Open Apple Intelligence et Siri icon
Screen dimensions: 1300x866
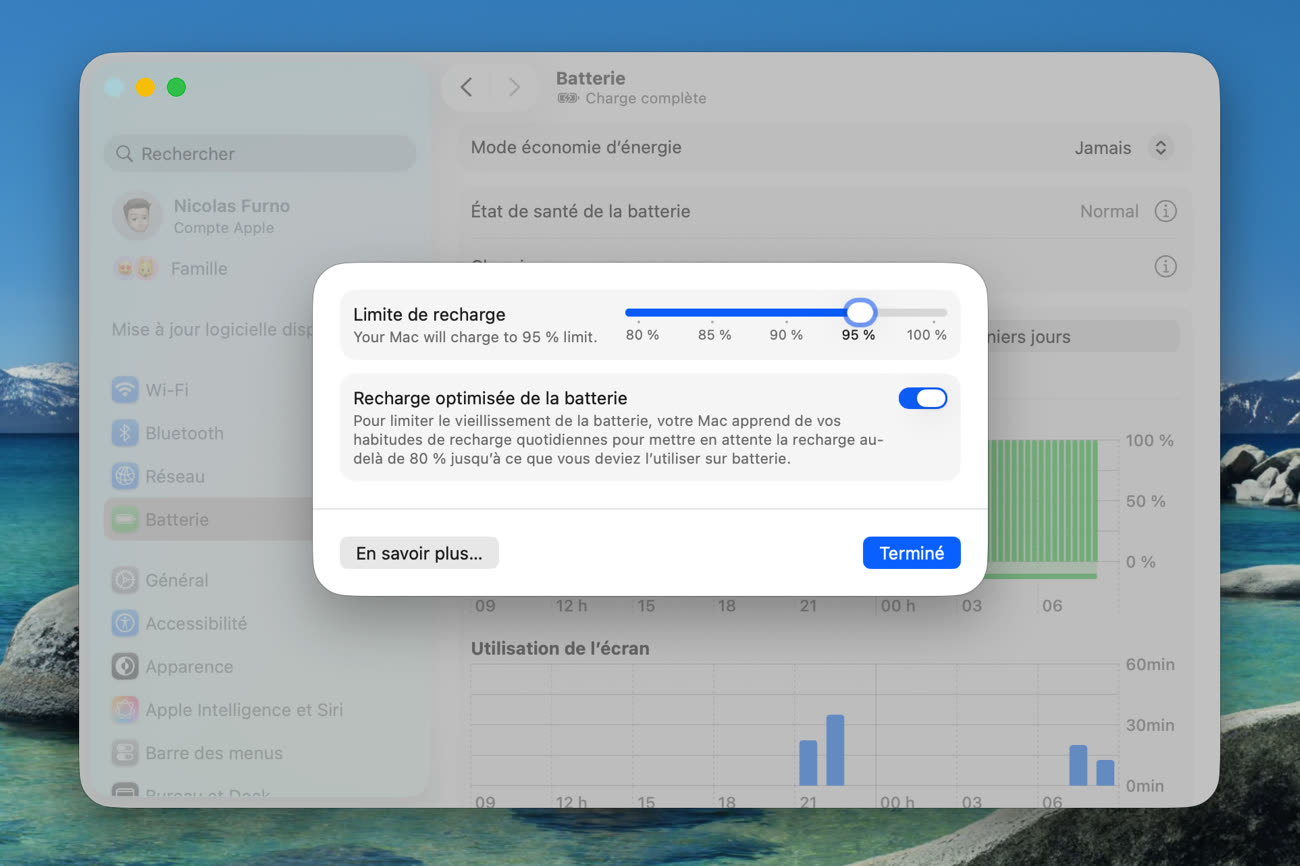(x=125, y=710)
